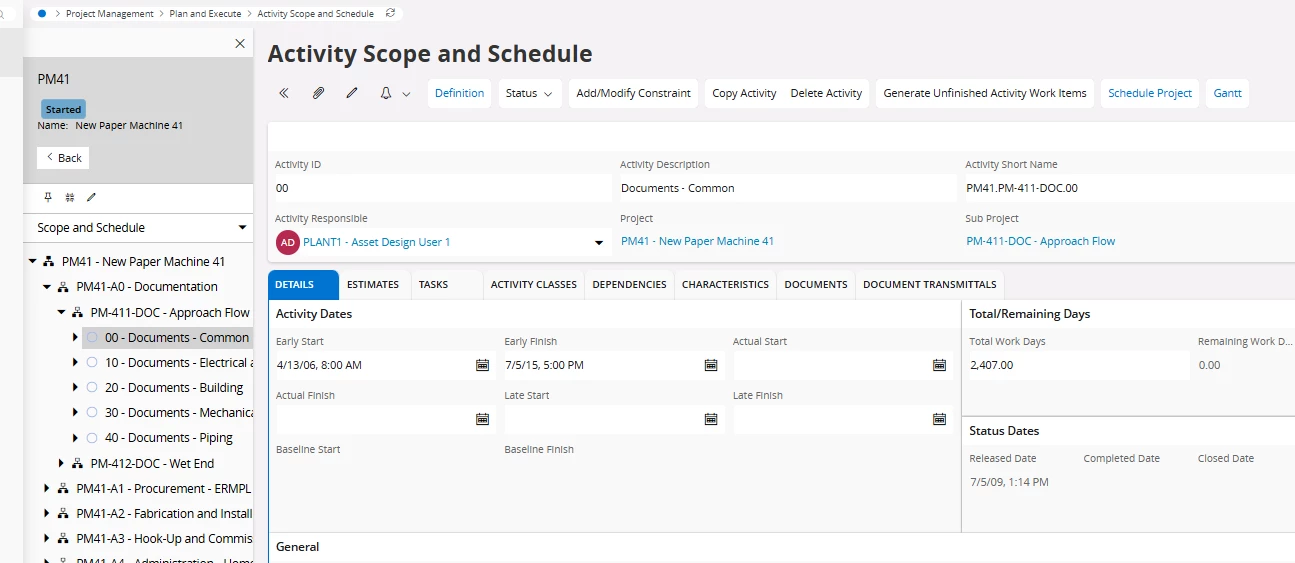Click Generate Unfinished Activity Work Items
Image resolution: width=1295 pixels, height=563 pixels.
pos(985,93)
